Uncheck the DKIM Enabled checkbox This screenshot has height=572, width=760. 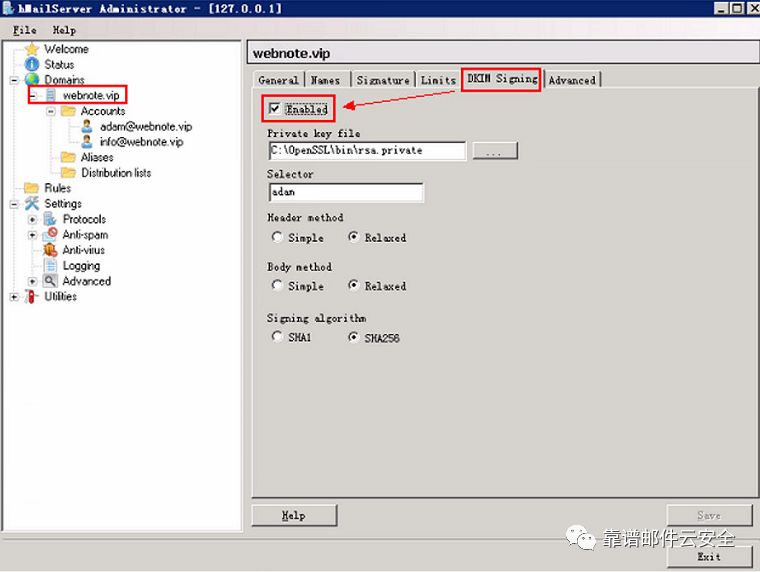(x=274, y=109)
